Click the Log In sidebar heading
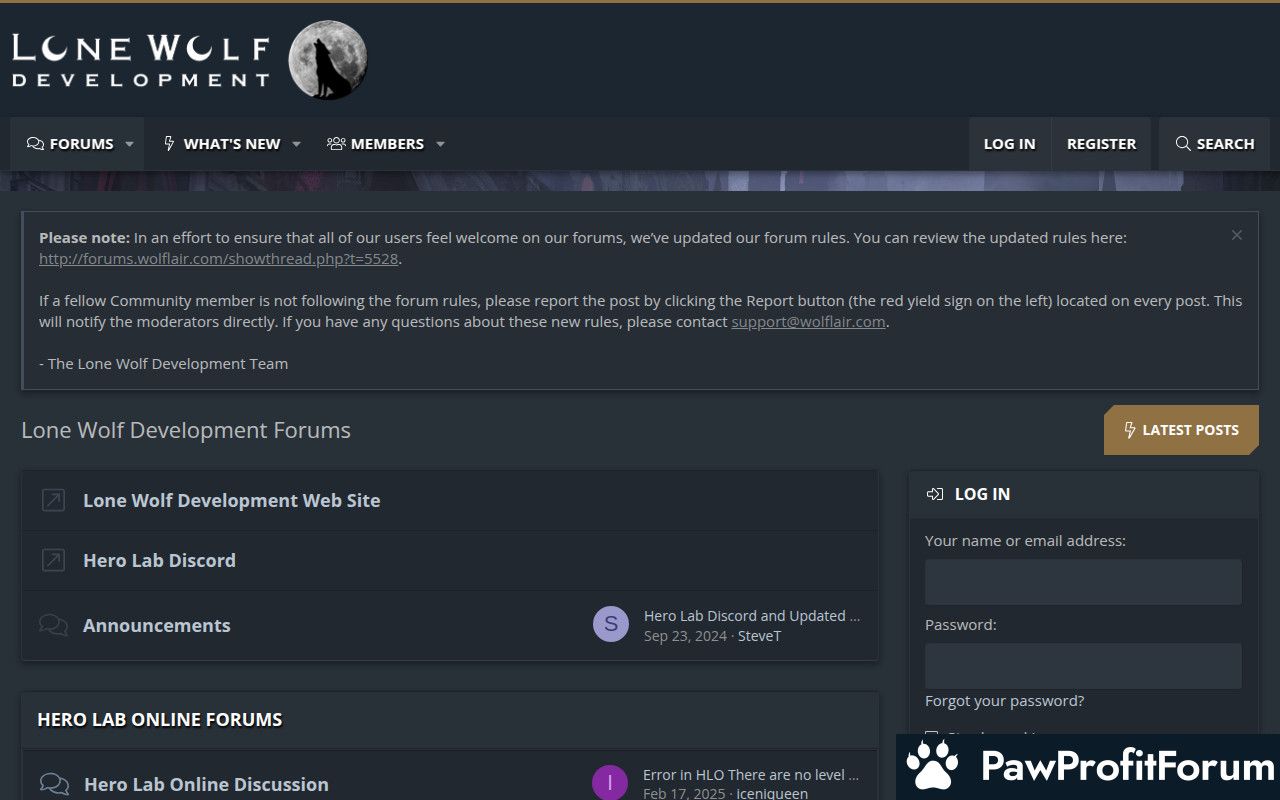Image resolution: width=1280 pixels, height=800 pixels. (982, 494)
